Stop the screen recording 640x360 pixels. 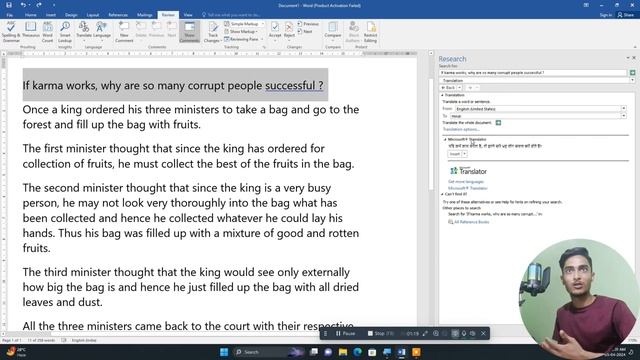pyautogui.click(x=380, y=333)
